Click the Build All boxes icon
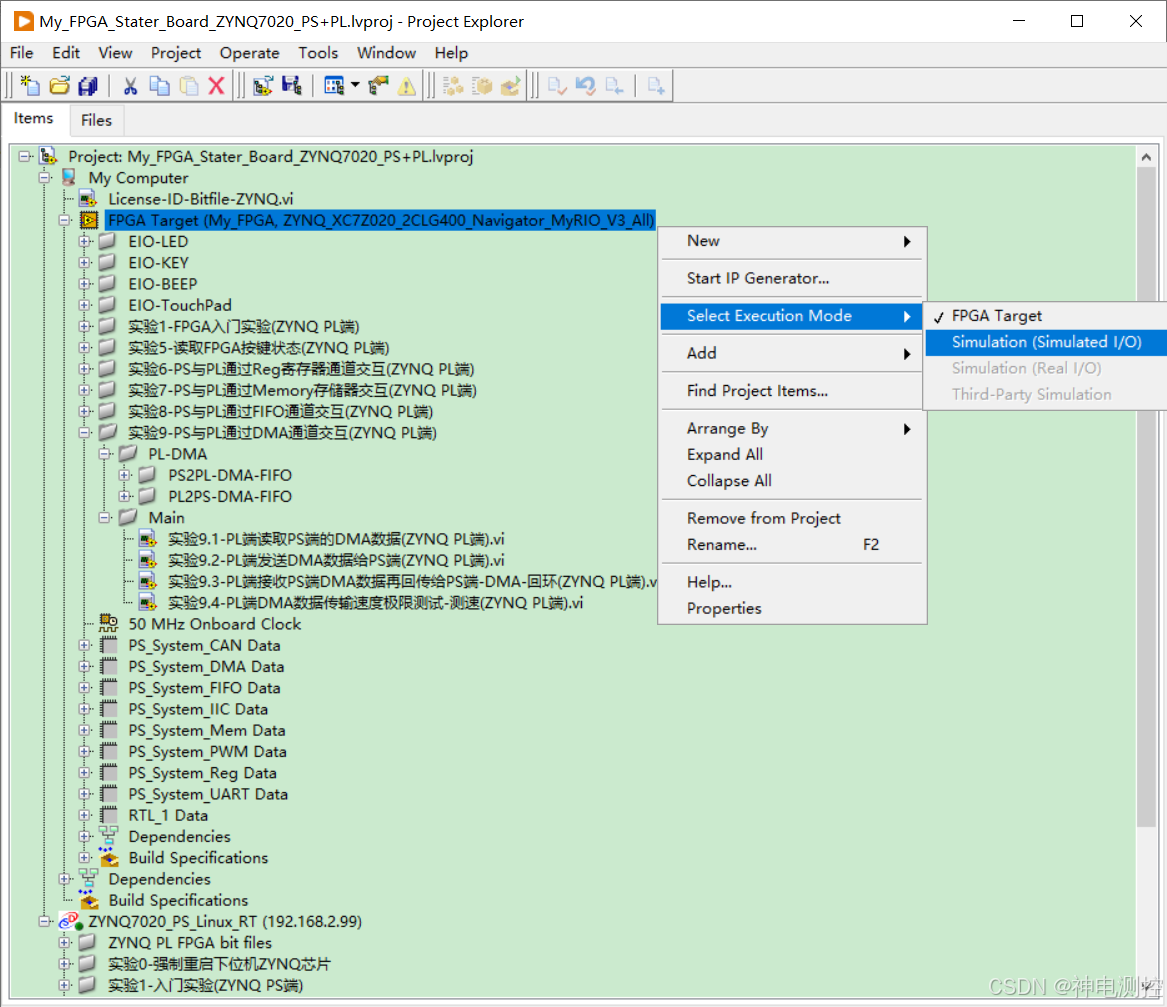This screenshot has width=1167, height=1007. (453, 86)
